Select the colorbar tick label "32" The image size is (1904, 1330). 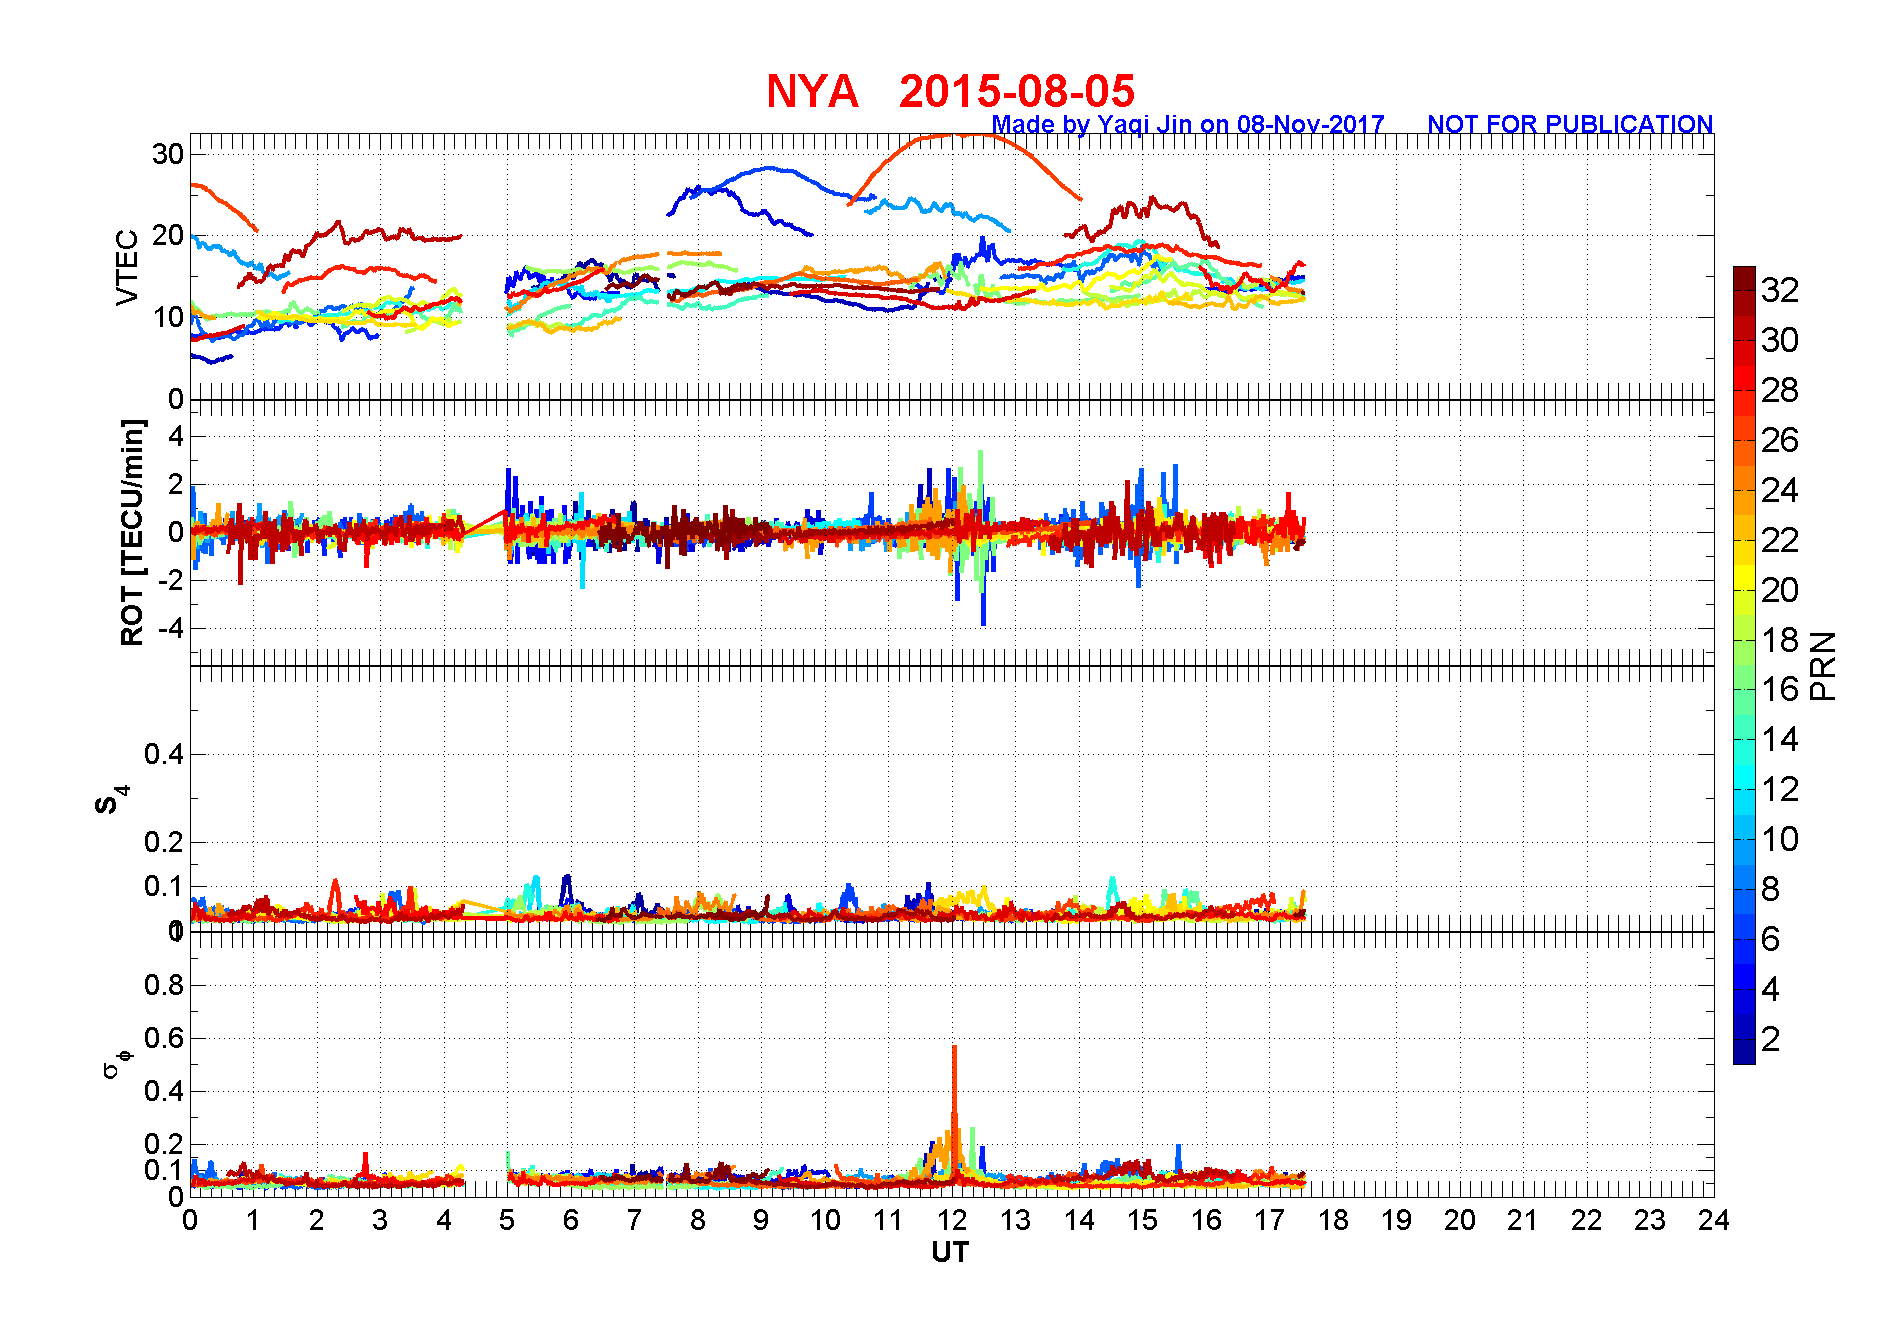coord(1780,290)
